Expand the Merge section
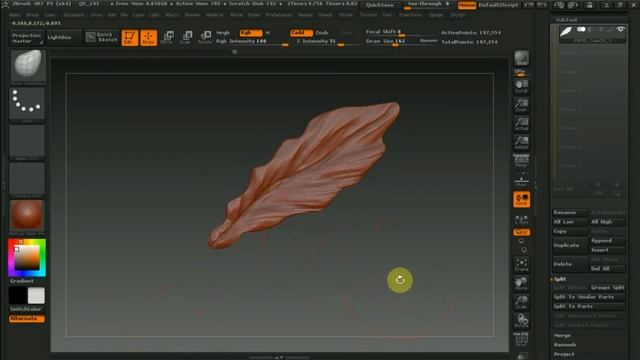 pos(562,335)
